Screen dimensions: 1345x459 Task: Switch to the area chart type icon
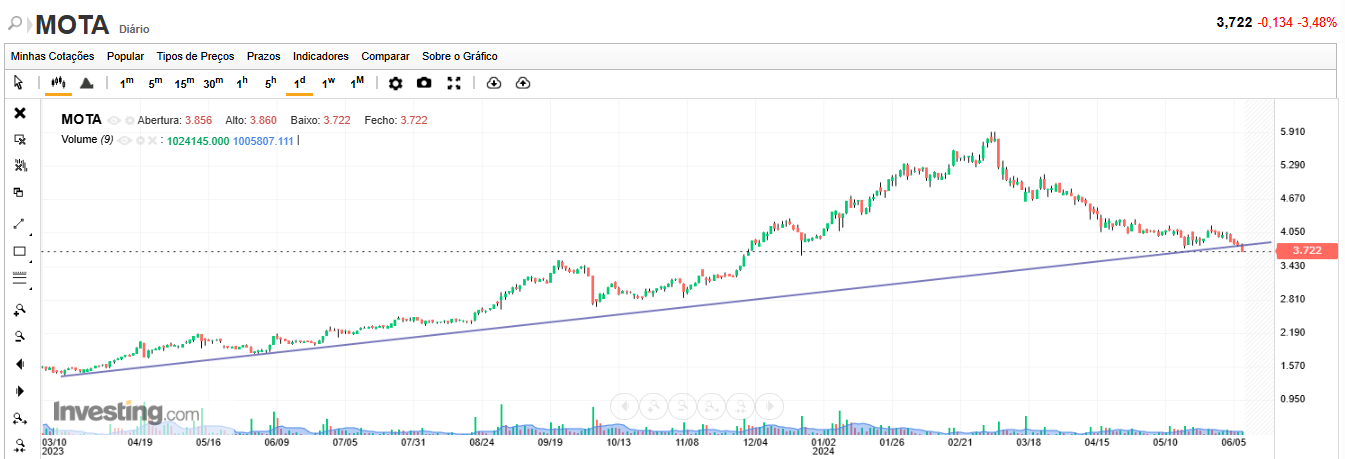coord(87,83)
